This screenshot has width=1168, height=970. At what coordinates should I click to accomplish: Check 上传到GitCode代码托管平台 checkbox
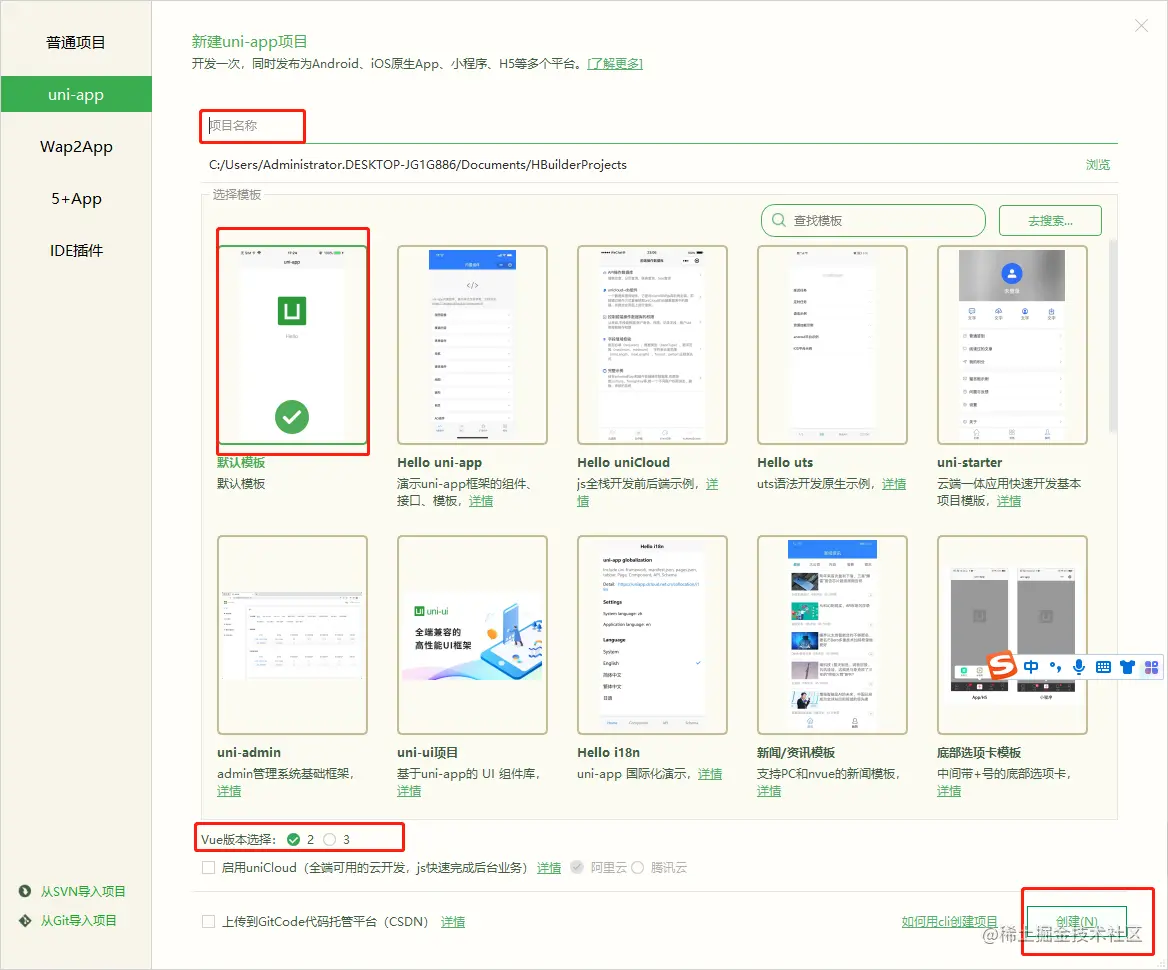pyautogui.click(x=209, y=922)
